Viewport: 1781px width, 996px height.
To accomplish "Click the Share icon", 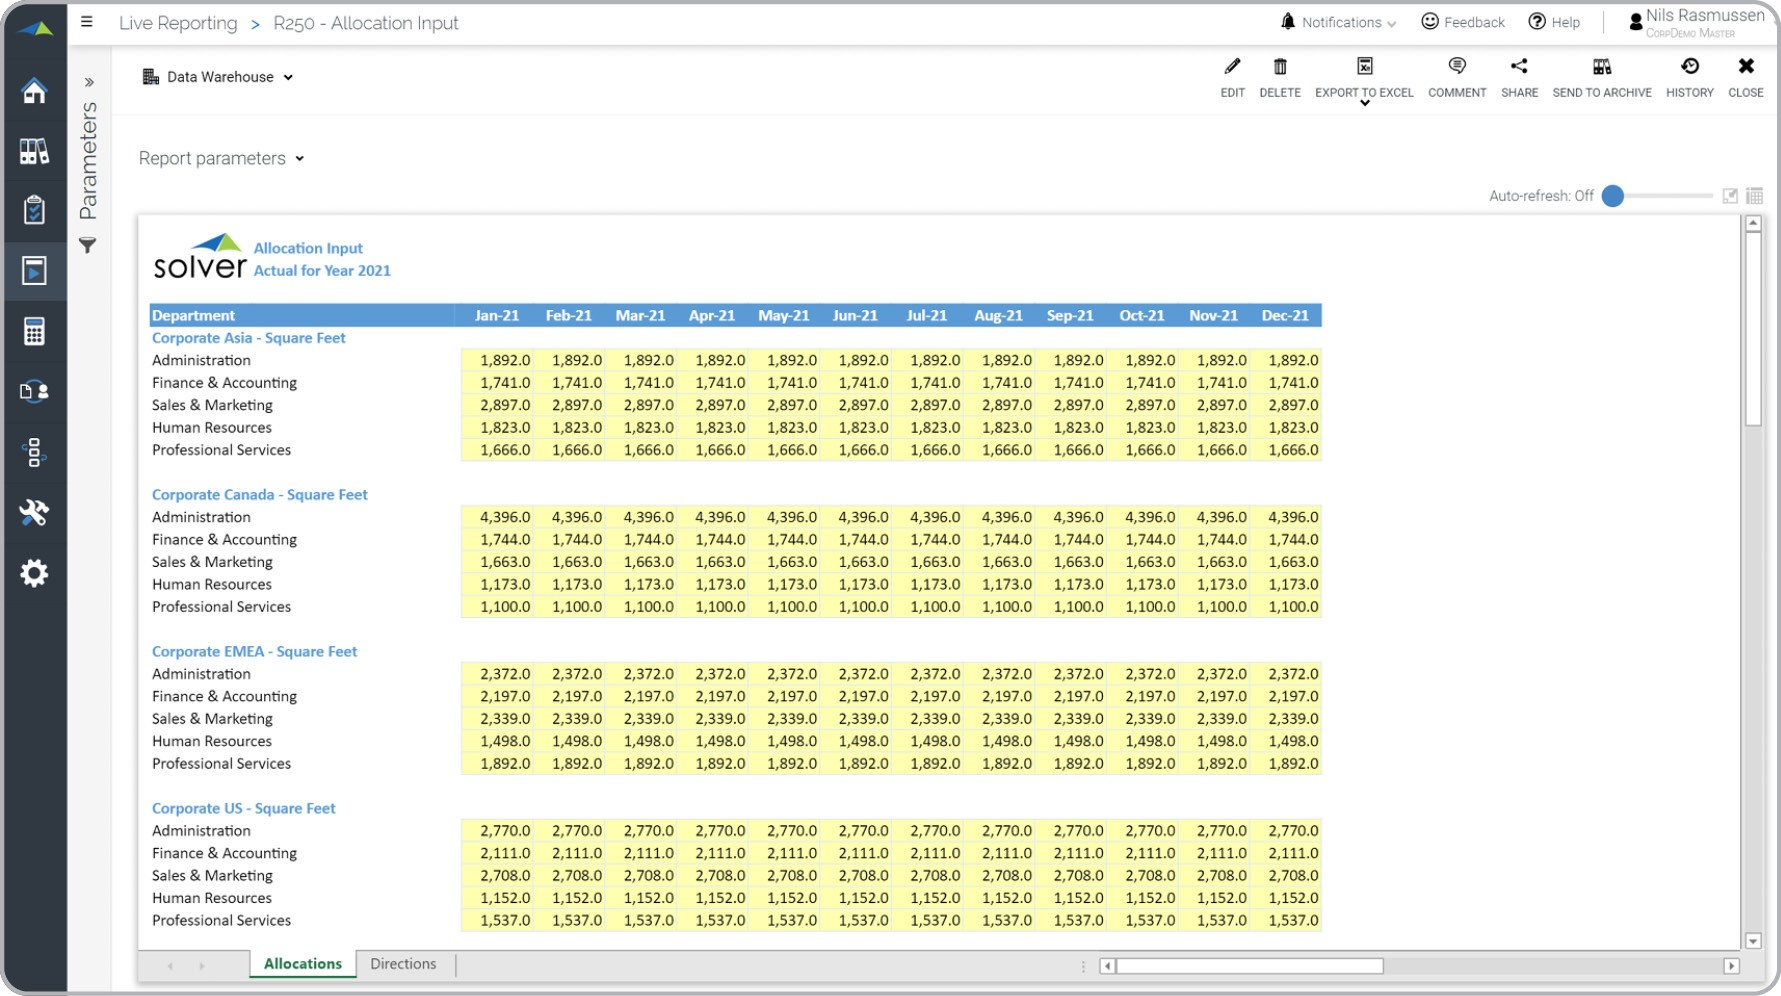I will point(1518,67).
